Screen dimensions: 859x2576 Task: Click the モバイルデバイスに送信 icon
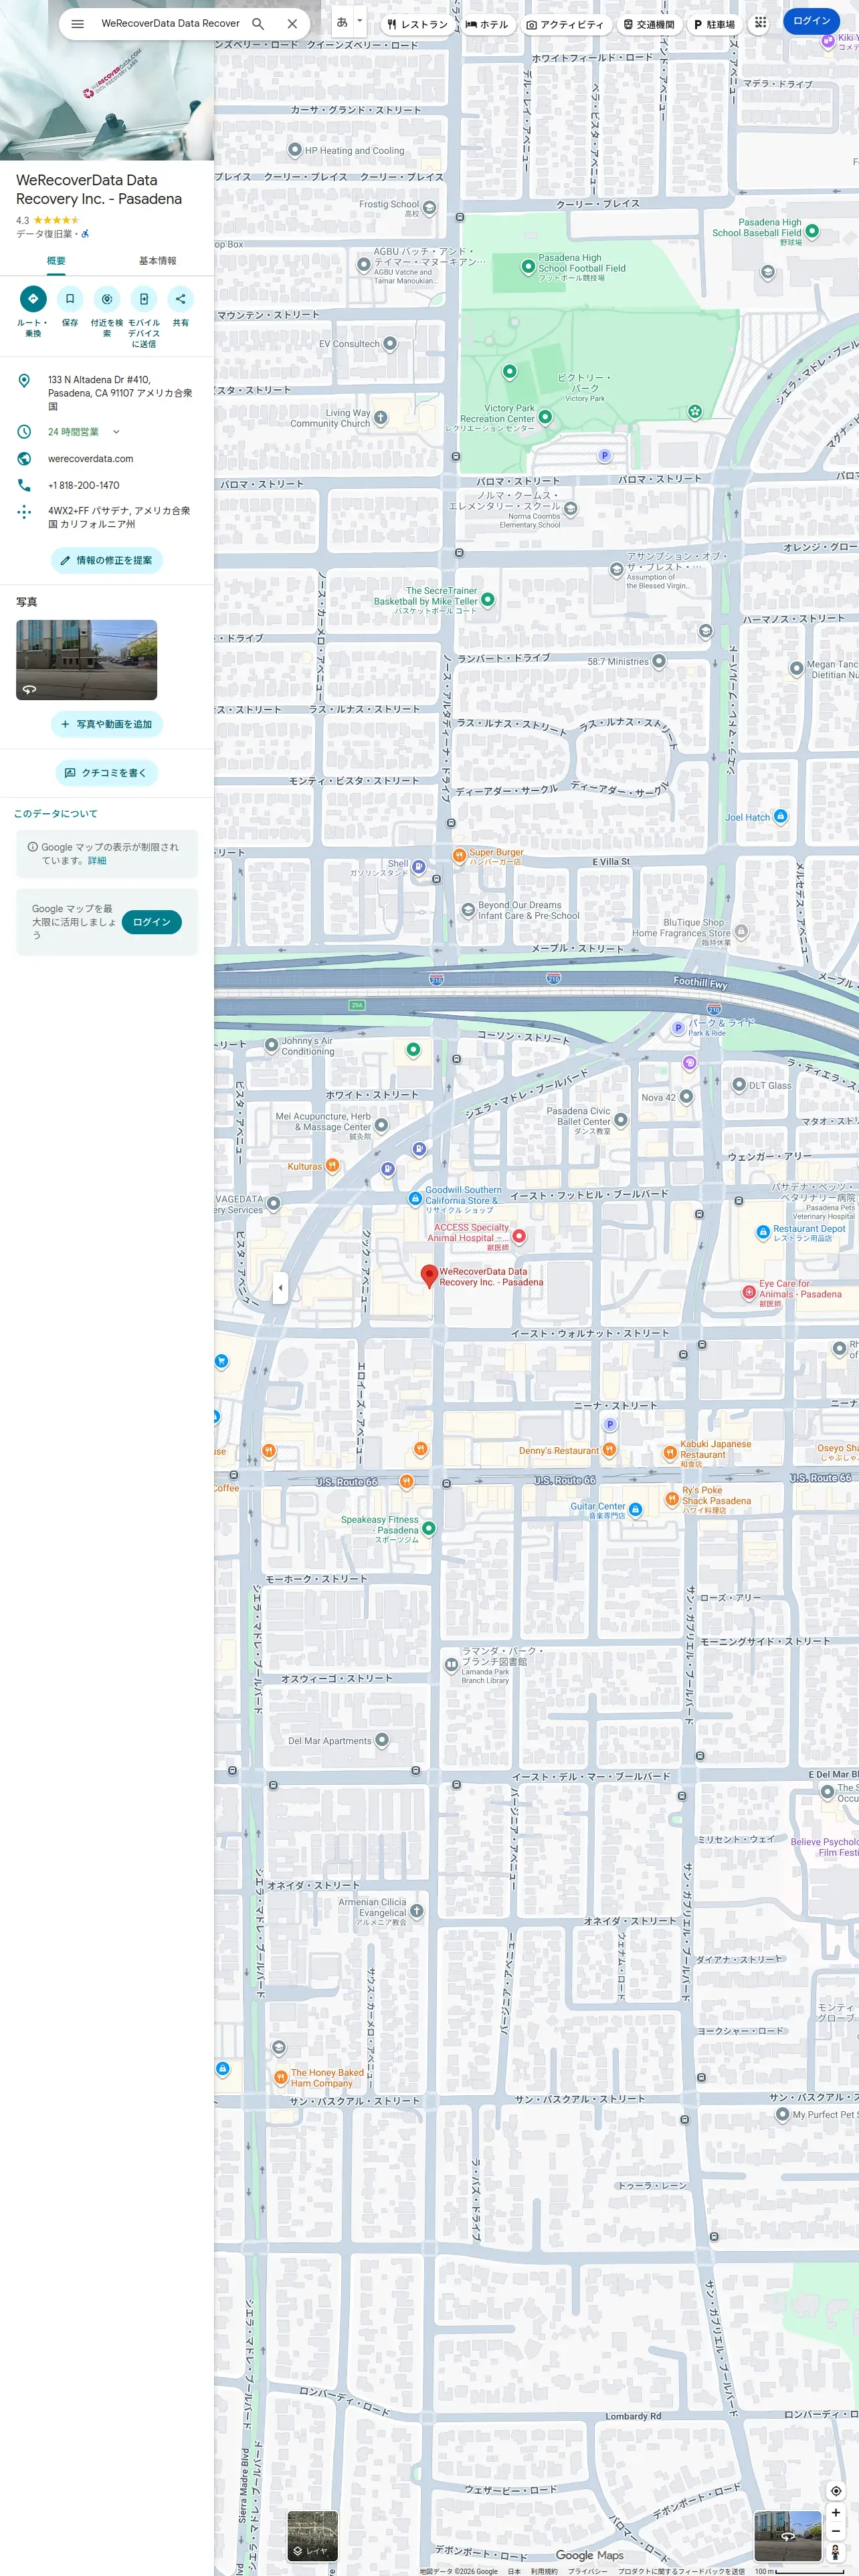coord(144,299)
